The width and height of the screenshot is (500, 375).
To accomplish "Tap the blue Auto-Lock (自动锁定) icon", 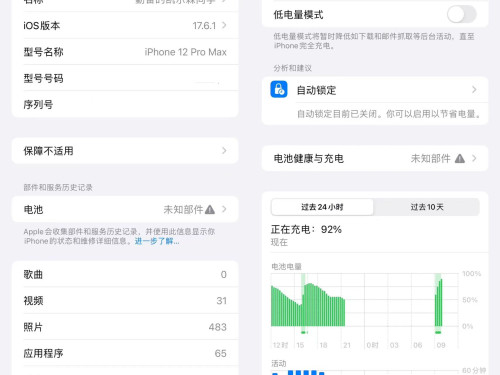I will pyautogui.click(x=279, y=89).
